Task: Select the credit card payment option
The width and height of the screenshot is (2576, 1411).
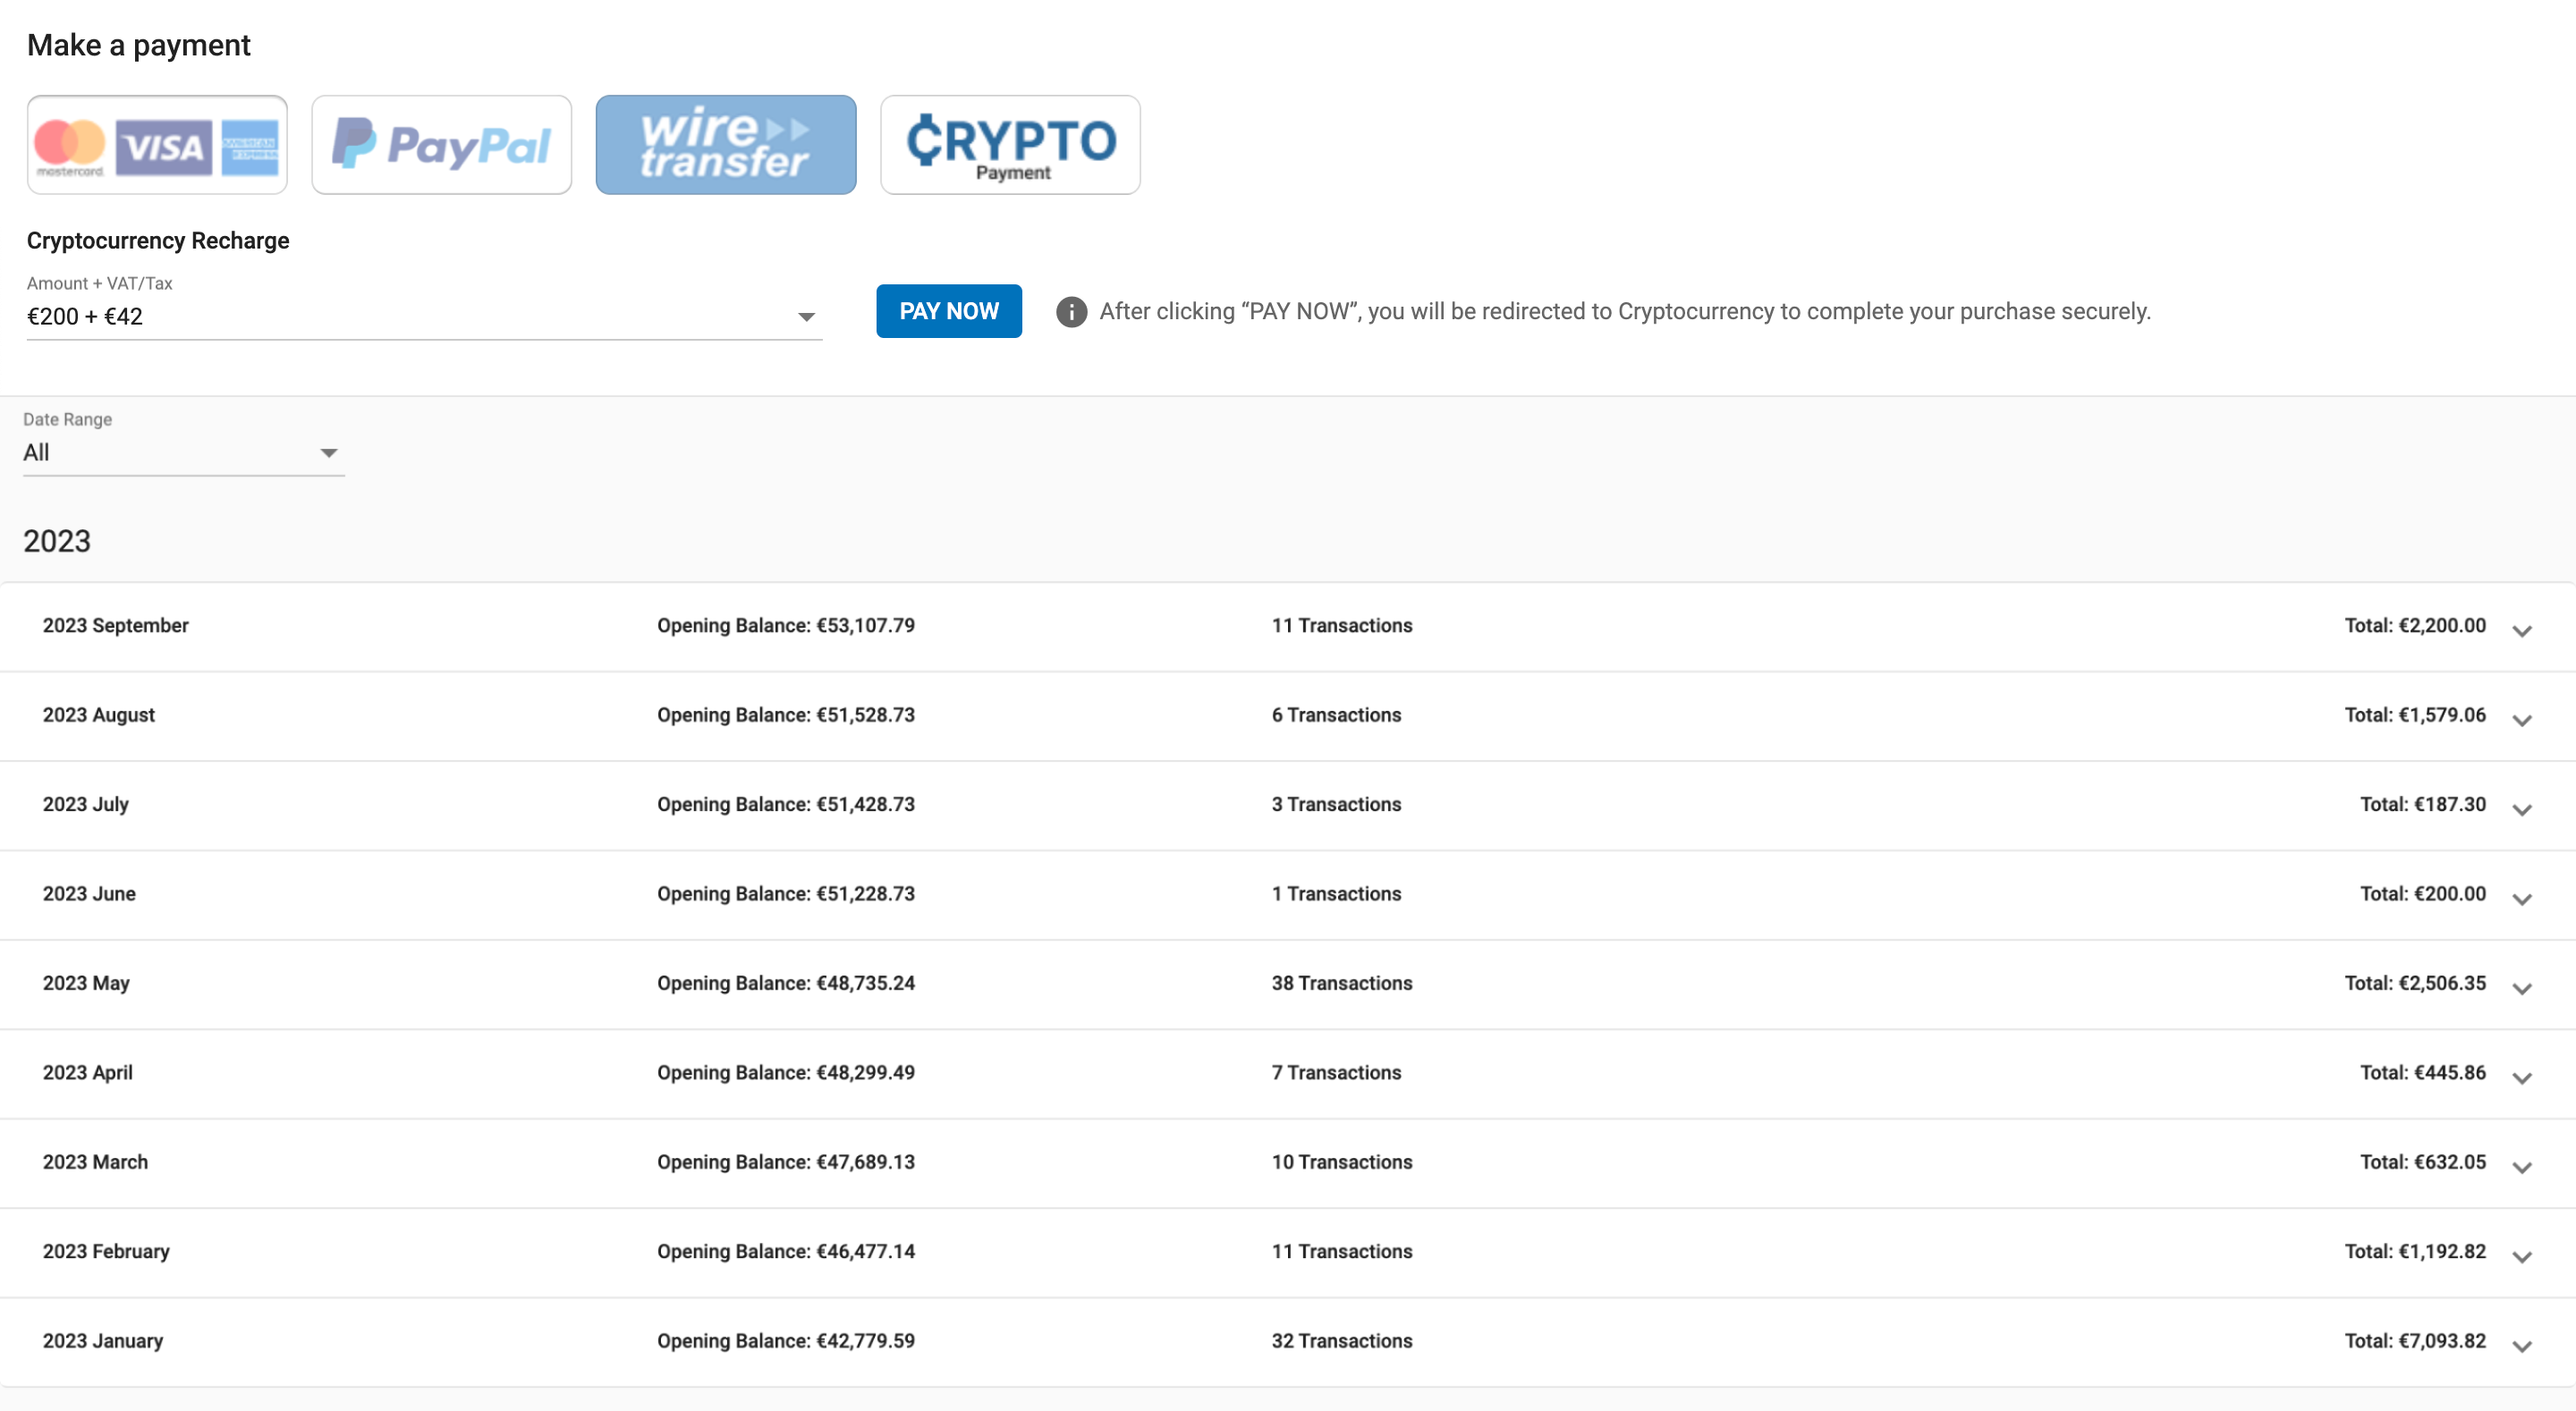Action: tap(157, 145)
